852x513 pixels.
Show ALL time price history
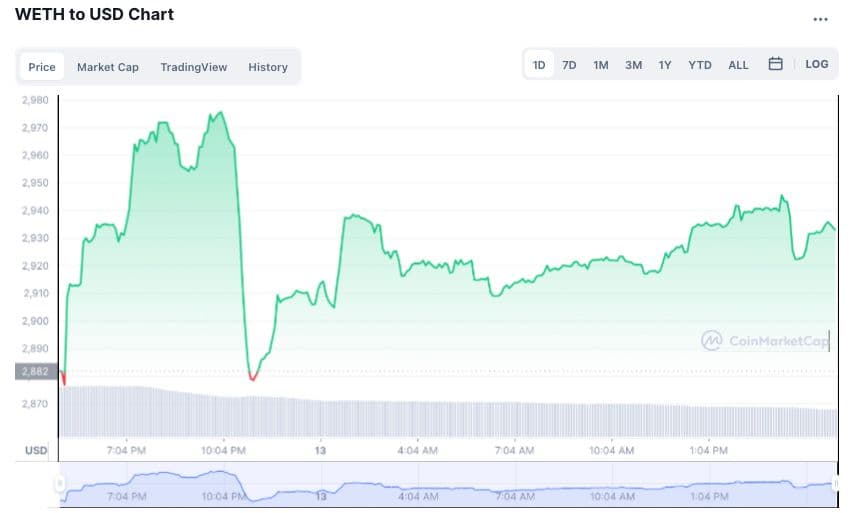click(x=738, y=65)
